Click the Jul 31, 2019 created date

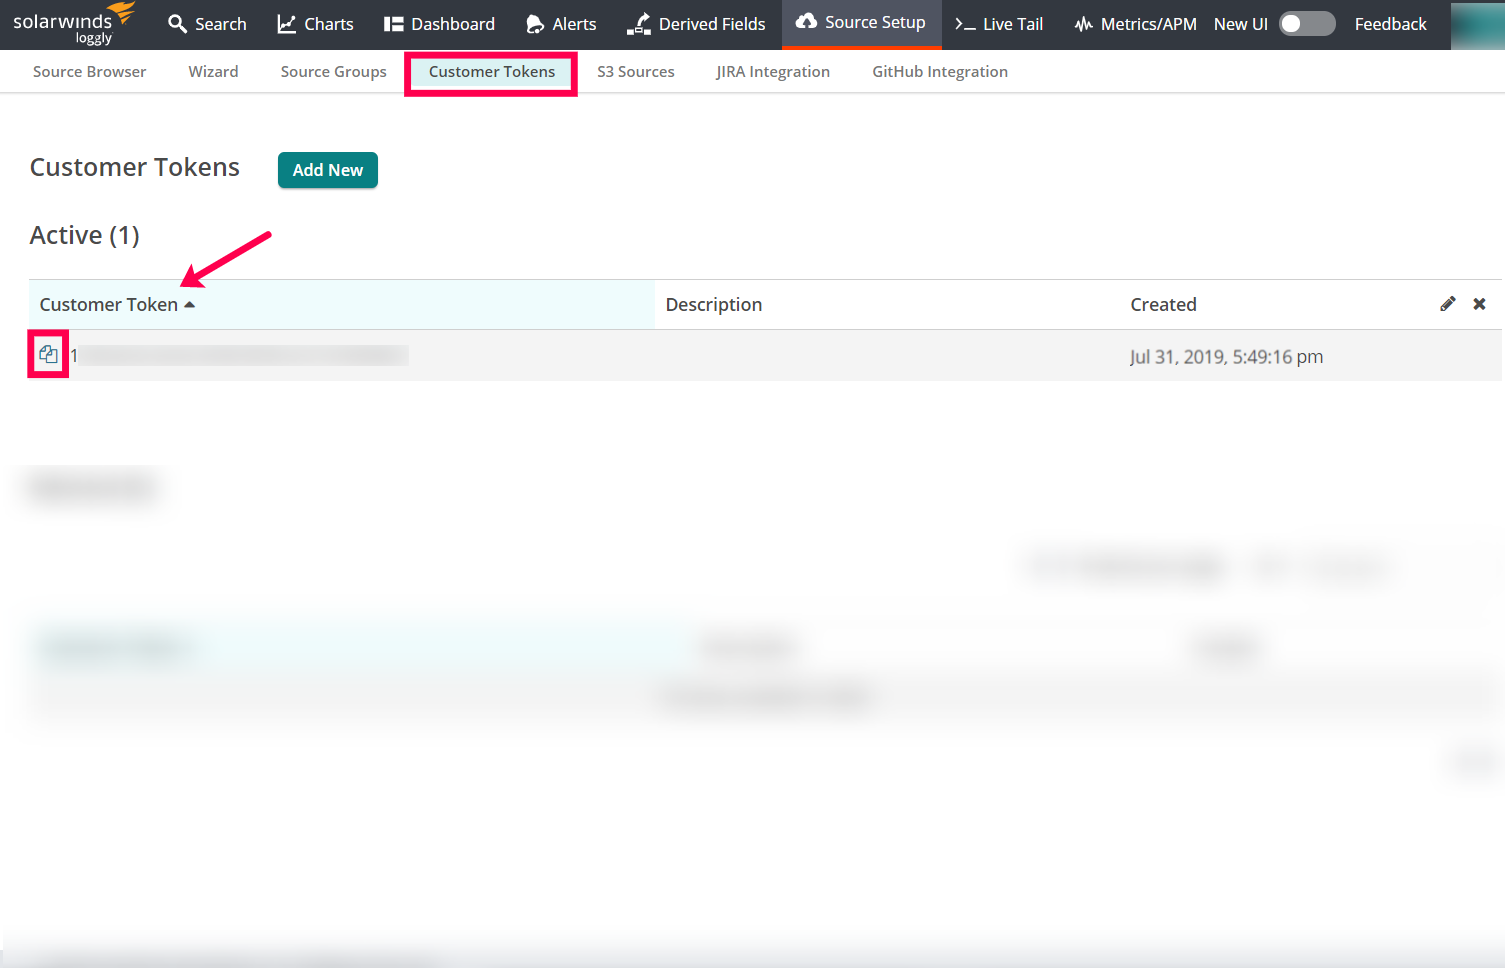(x=1226, y=357)
